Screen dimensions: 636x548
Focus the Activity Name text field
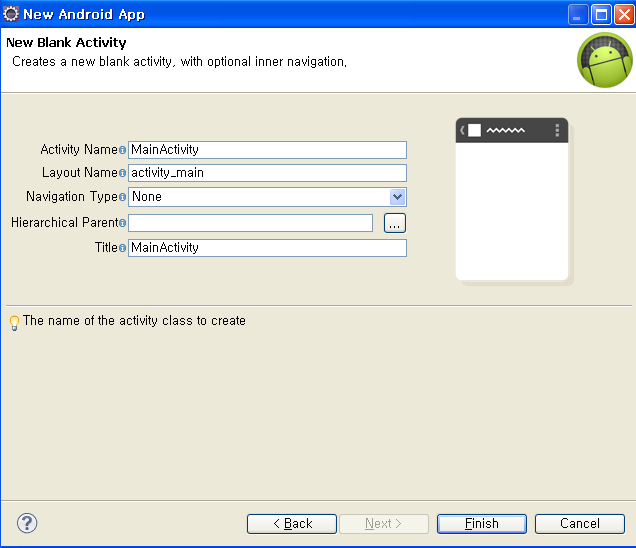pyautogui.click(x=267, y=150)
